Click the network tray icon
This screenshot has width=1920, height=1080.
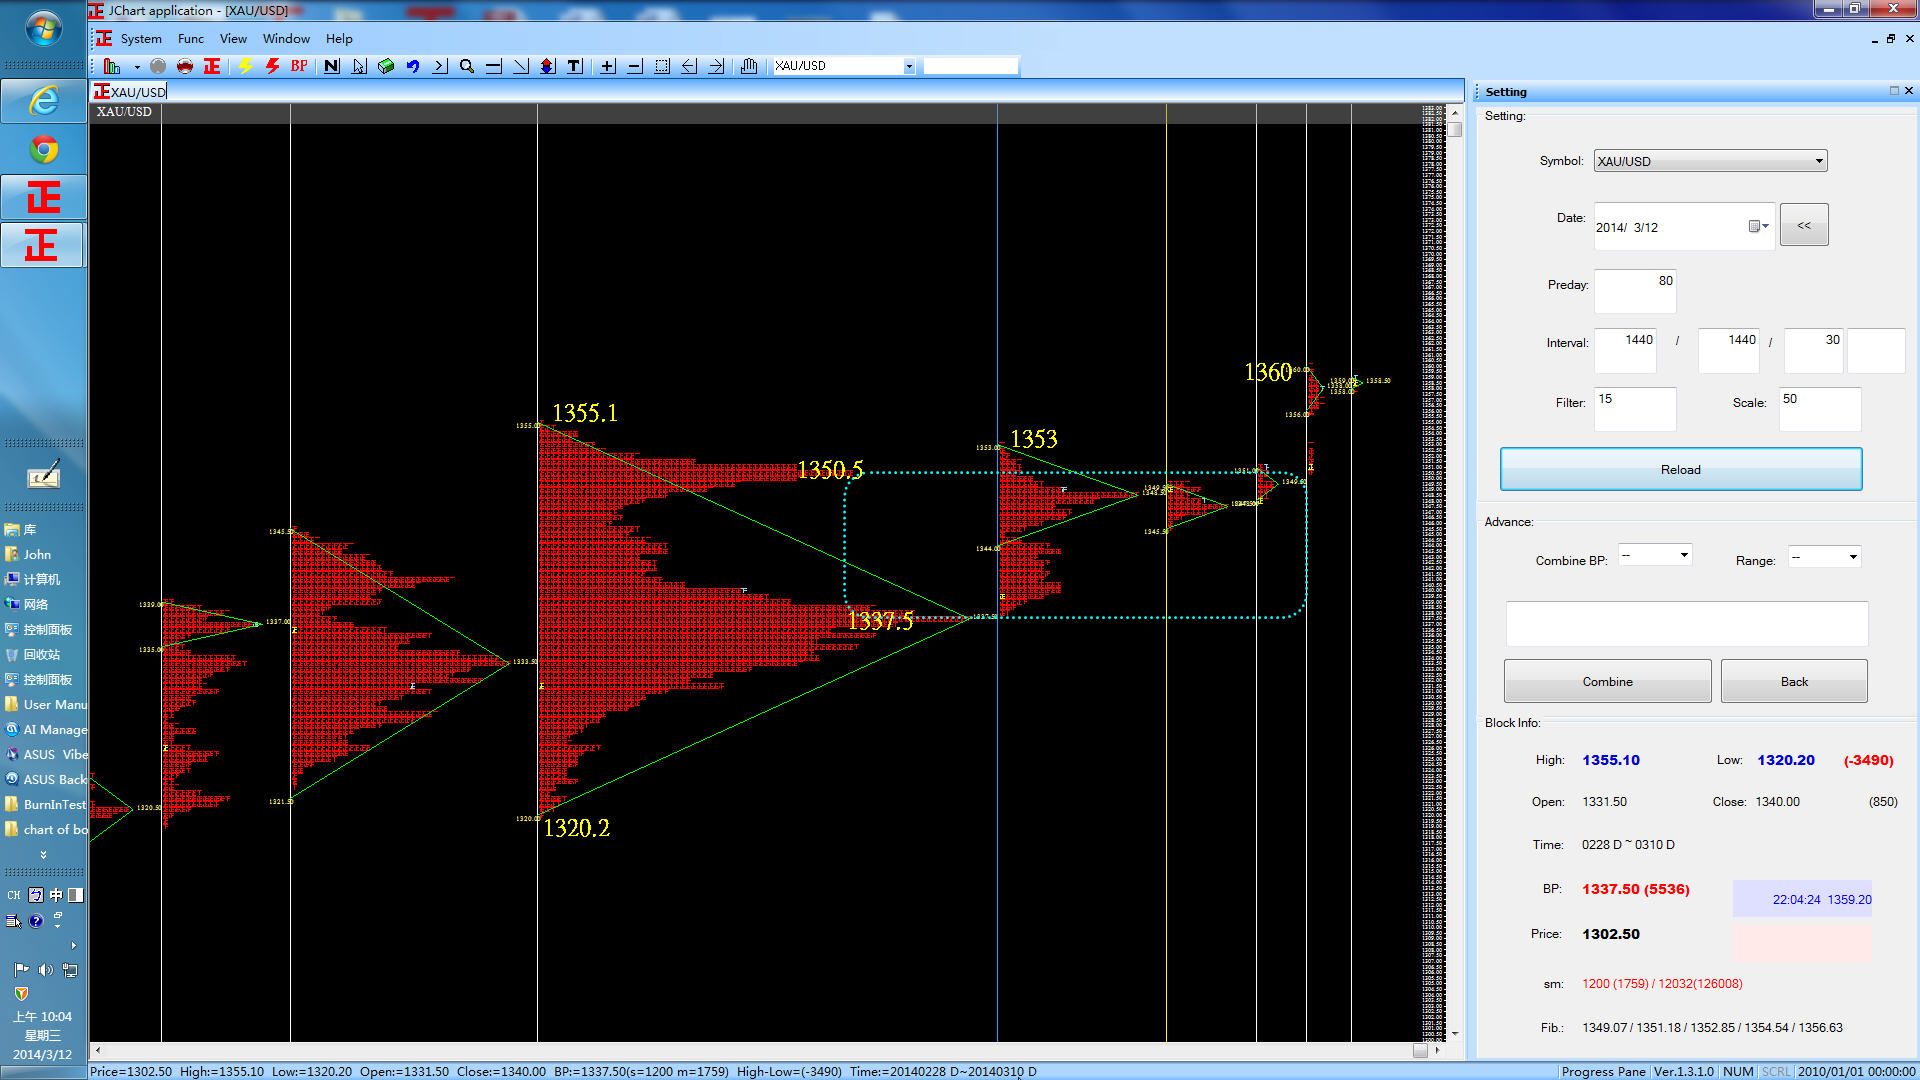point(70,970)
